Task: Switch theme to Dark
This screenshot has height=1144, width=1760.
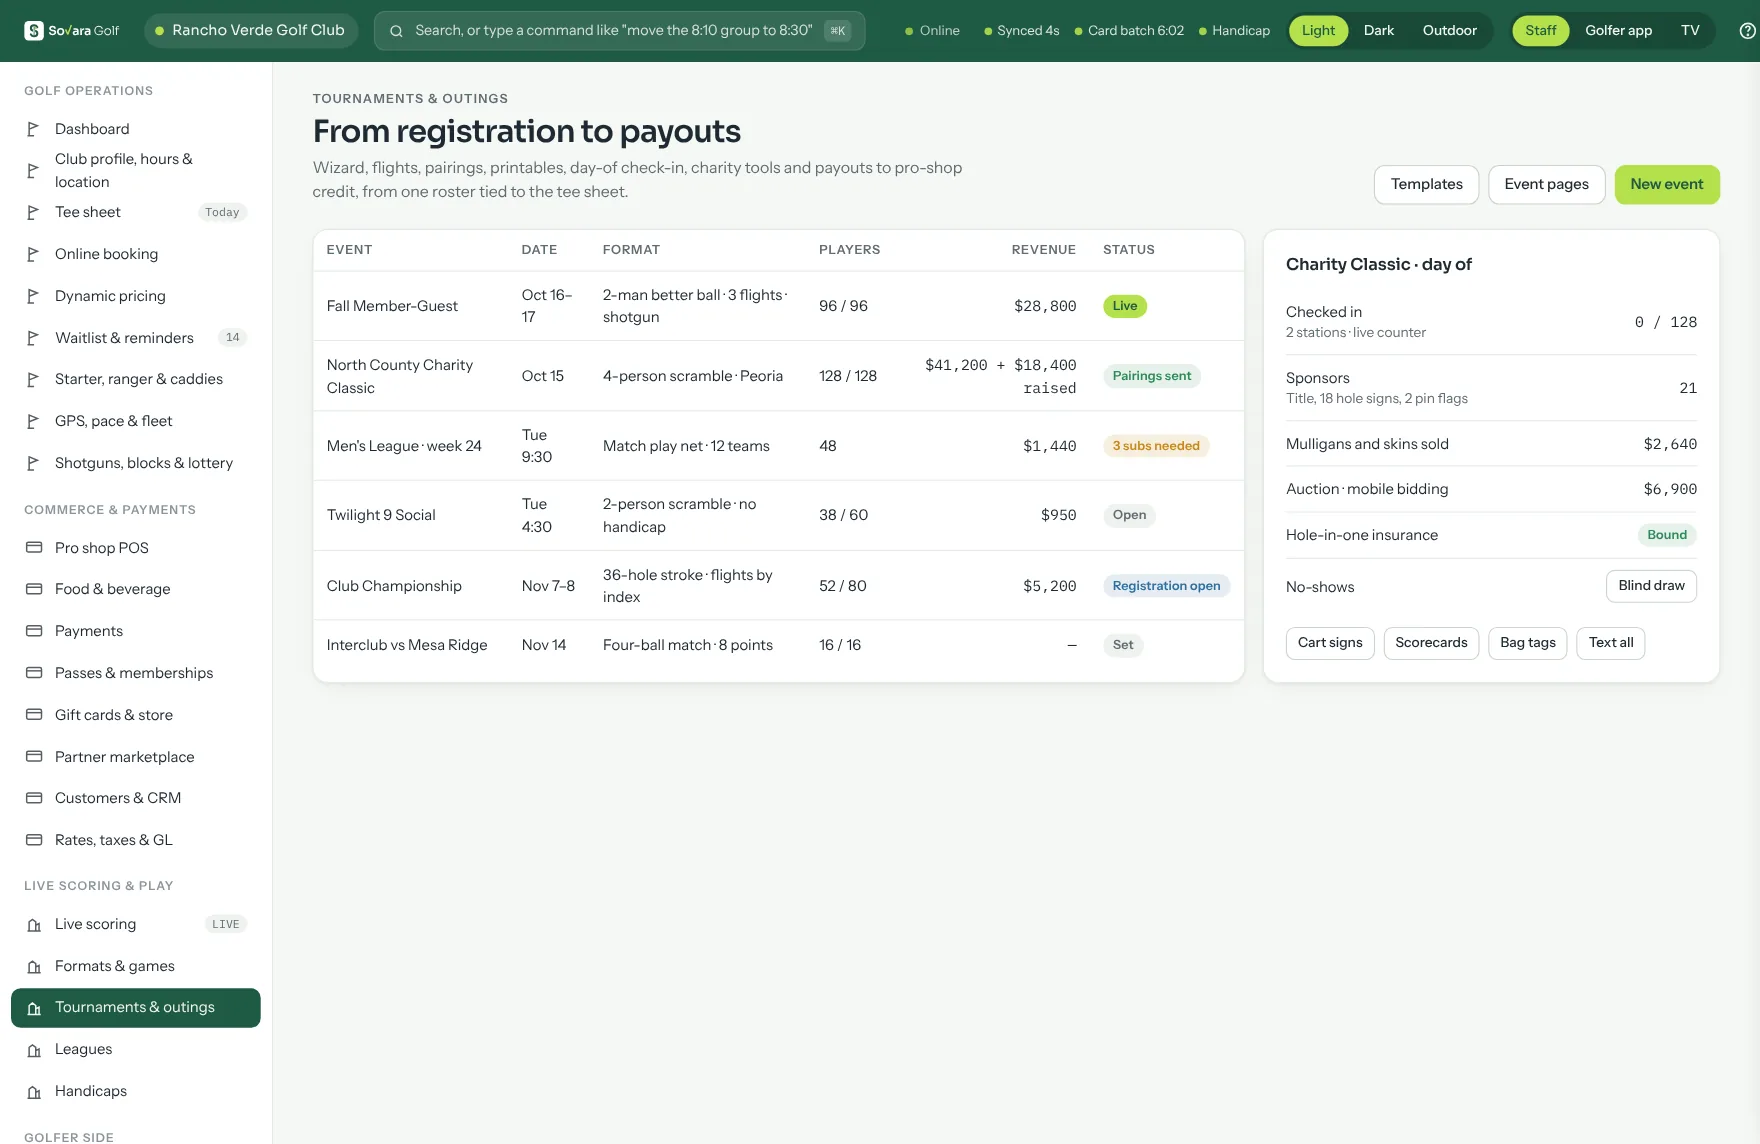Action: click(x=1378, y=31)
